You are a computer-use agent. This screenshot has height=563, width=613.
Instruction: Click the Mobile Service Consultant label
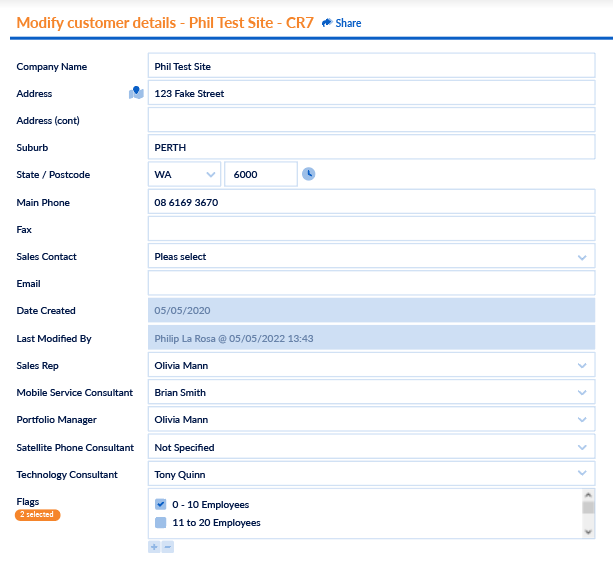tap(75, 393)
